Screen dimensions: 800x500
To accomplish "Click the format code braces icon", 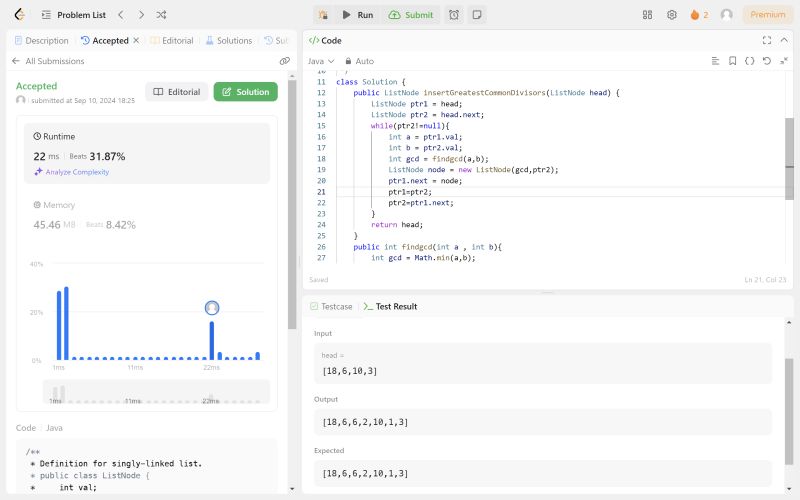I will (x=749, y=61).
